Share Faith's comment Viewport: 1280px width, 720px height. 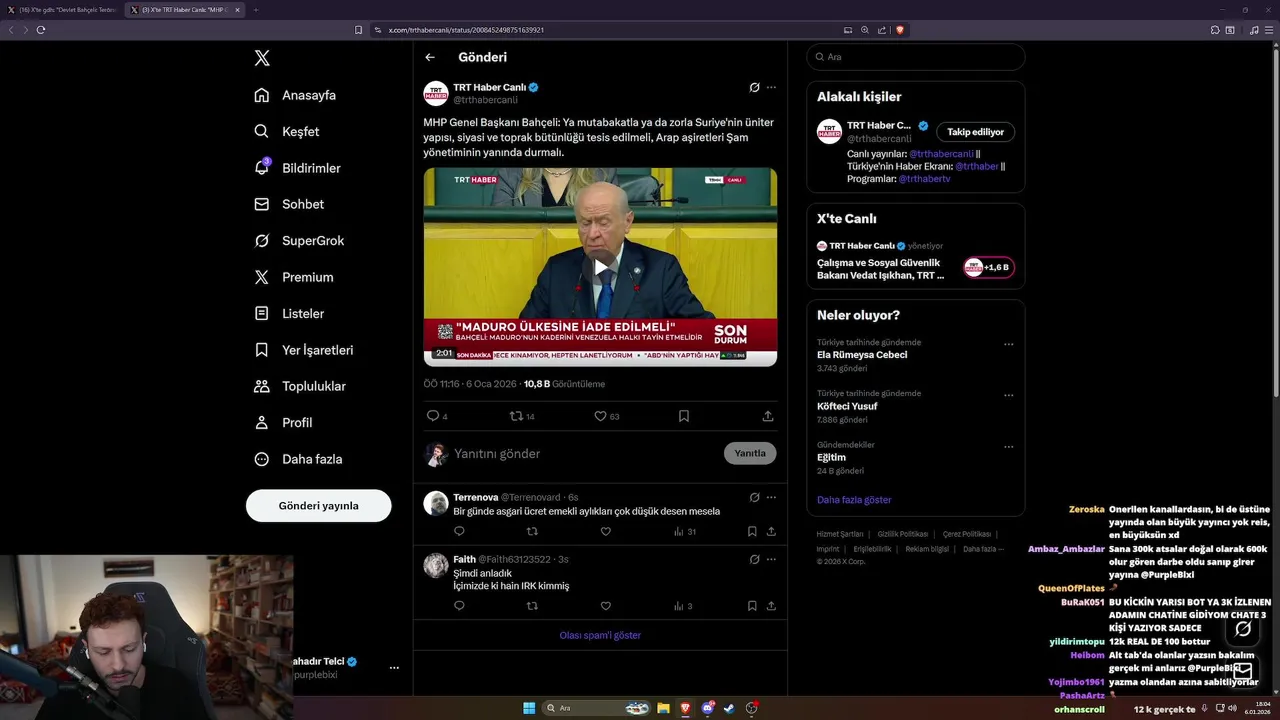click(771, 606)
